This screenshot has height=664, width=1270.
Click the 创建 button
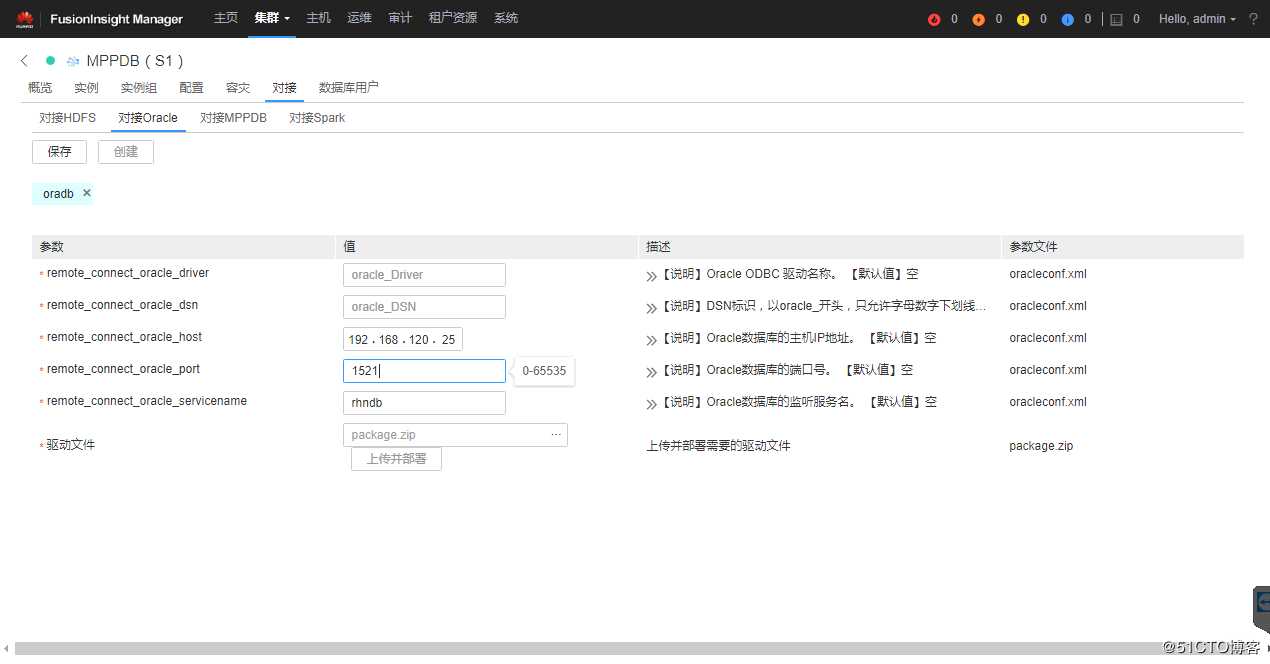click(x=126, y=152)
